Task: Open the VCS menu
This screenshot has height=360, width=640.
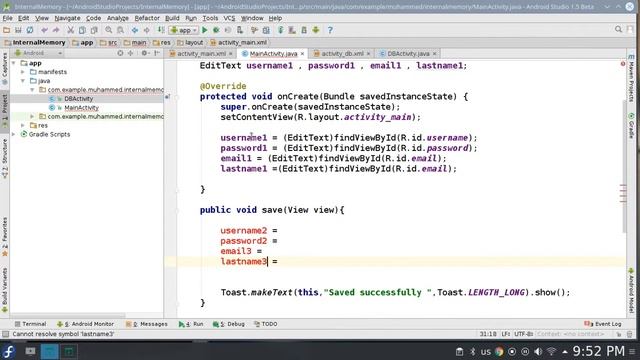Action: coord(229,18)
